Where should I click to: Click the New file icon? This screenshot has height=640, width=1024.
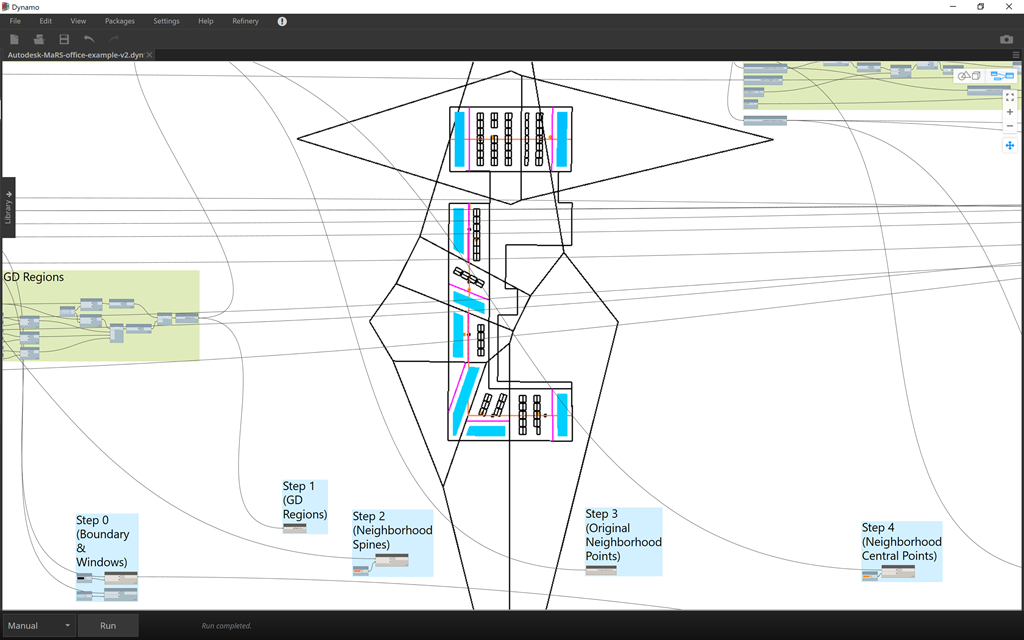[14, 39]
